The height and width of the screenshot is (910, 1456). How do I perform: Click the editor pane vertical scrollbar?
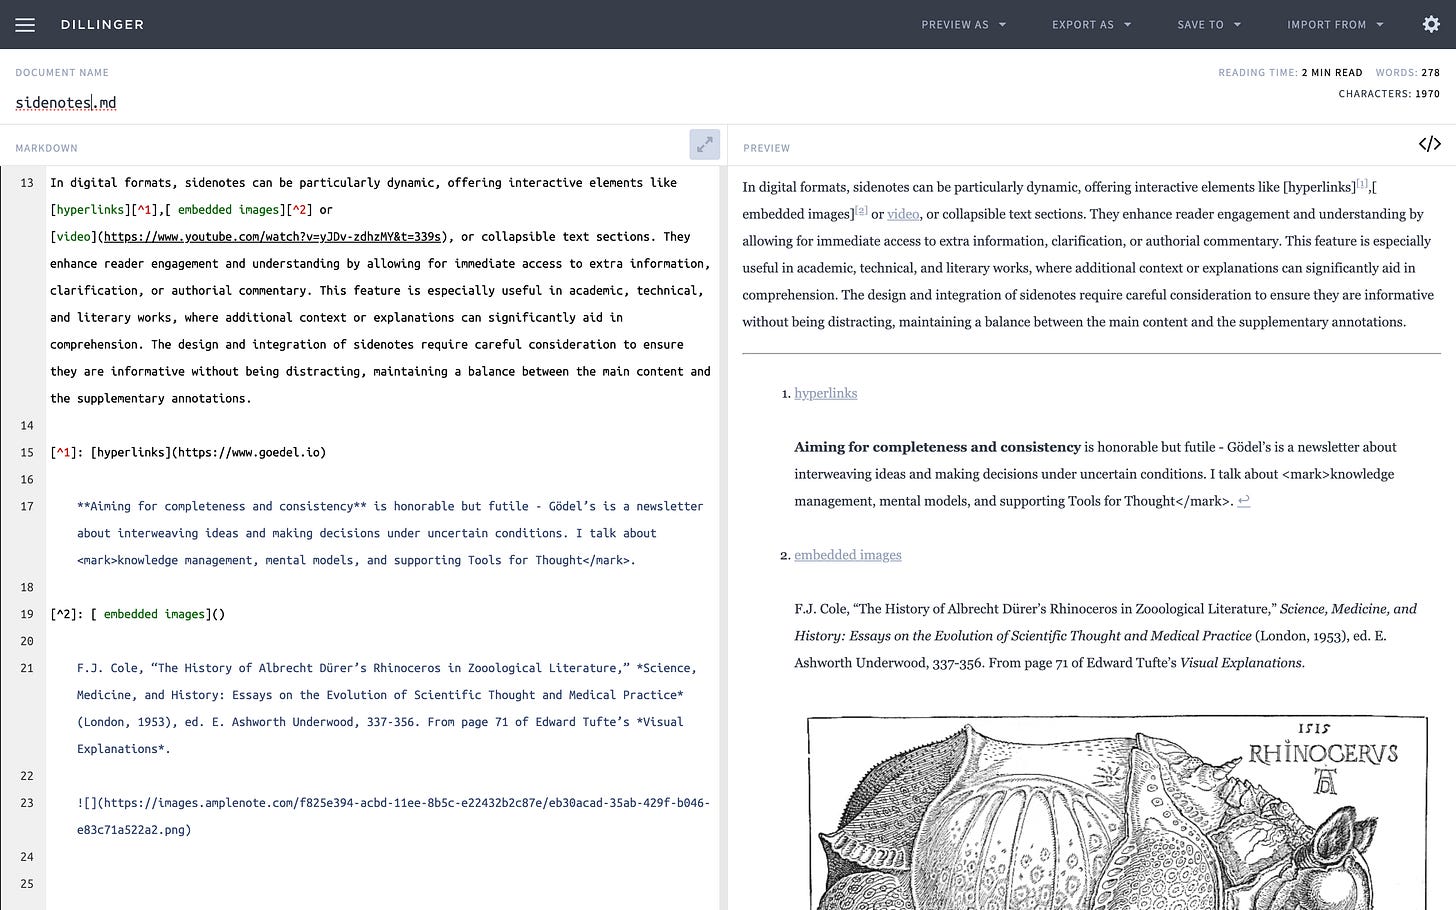coord(723,538)
